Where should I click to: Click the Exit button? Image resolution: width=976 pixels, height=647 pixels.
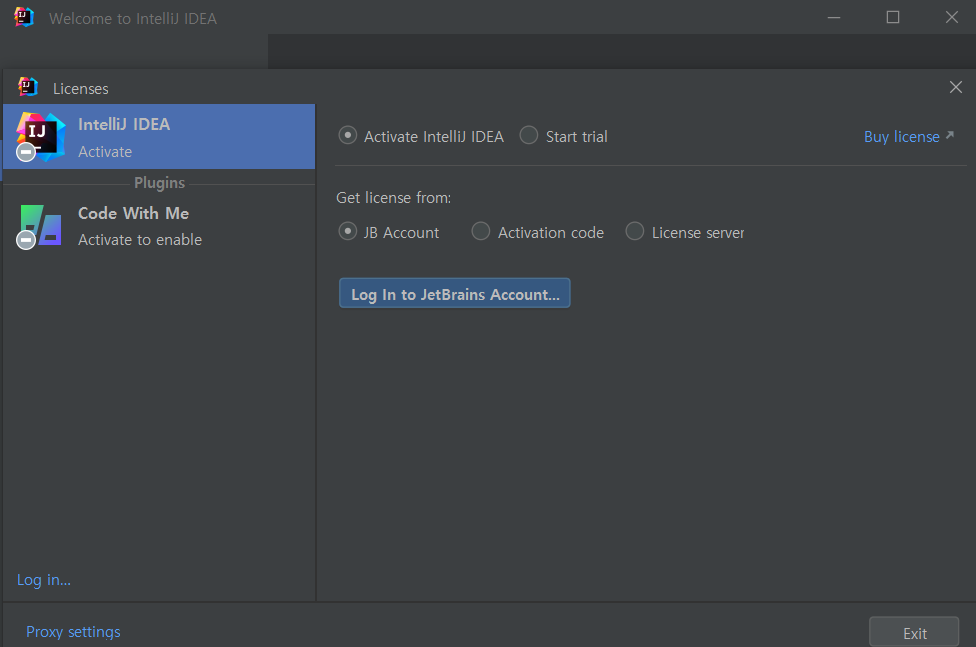(x=914, y=633)
